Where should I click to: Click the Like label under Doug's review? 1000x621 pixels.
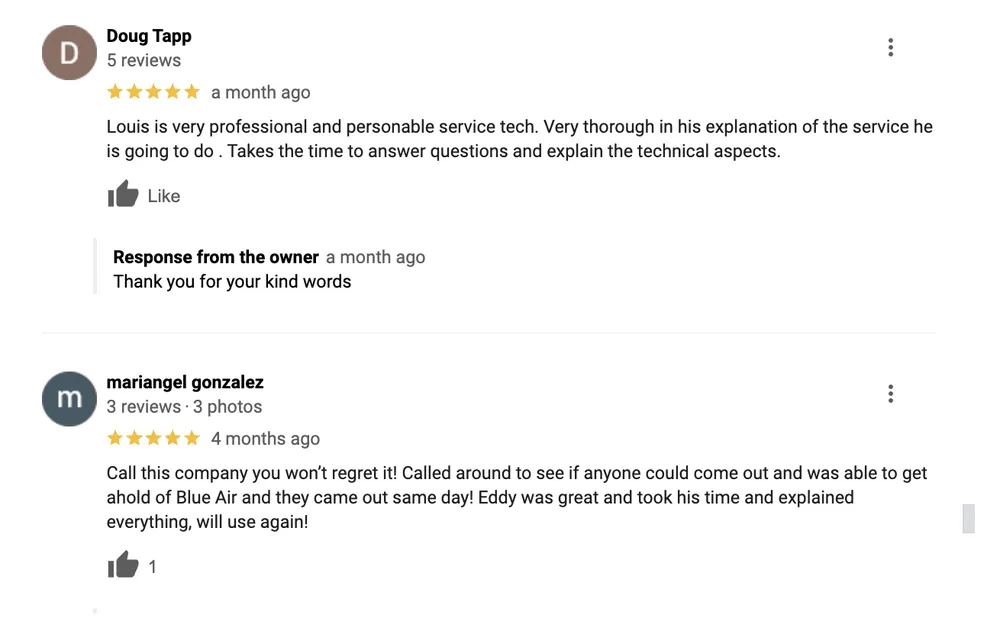click(x=164, y=196)
